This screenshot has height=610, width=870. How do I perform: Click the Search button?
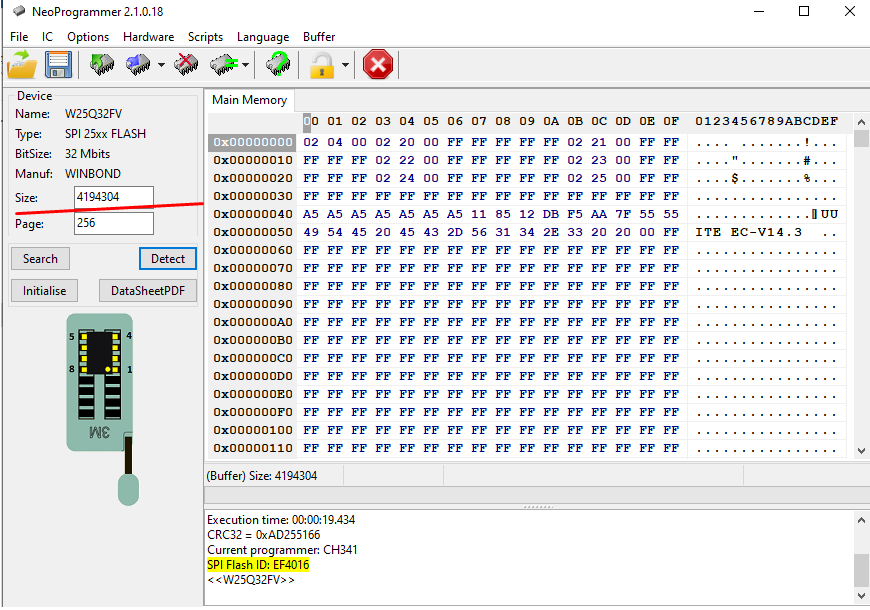click(41, 259)
